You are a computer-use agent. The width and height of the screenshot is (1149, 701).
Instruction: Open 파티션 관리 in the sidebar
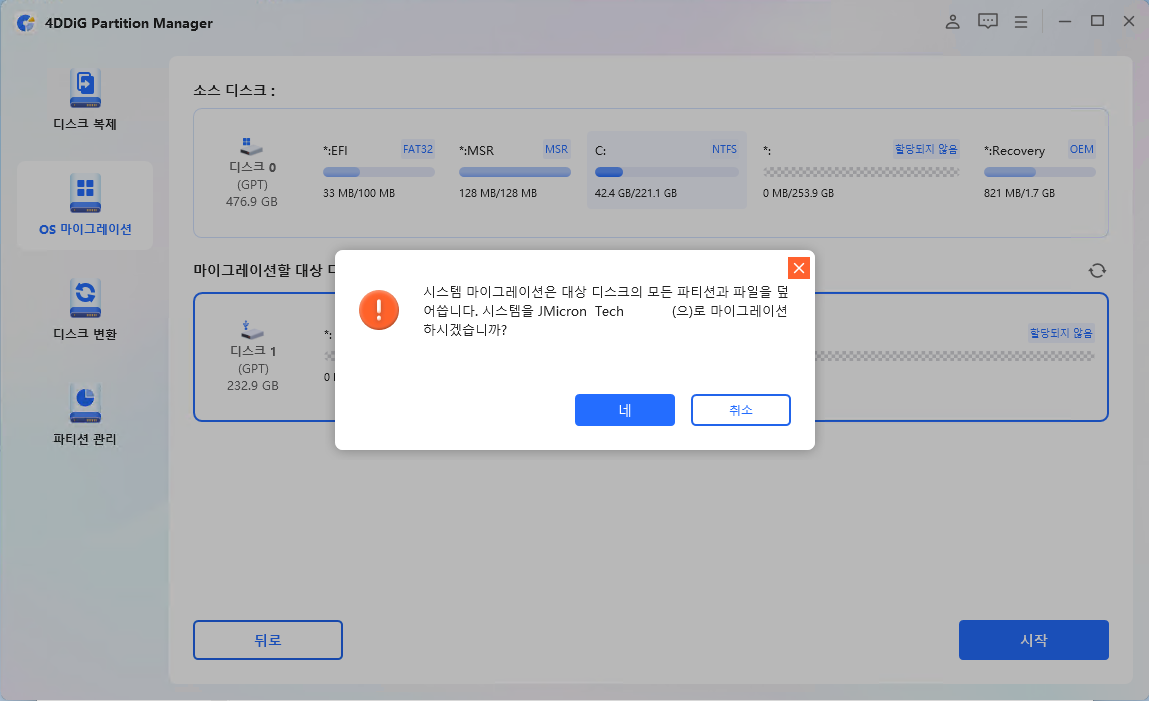85,415
